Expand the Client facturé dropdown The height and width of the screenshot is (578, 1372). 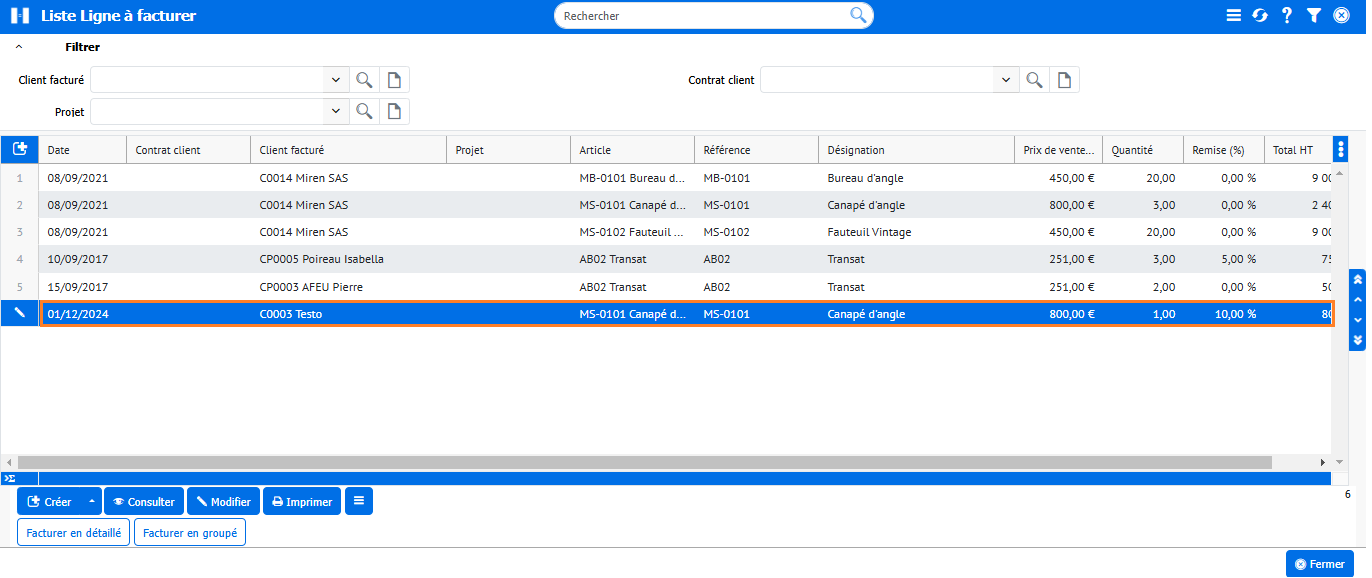click(335, 80)
